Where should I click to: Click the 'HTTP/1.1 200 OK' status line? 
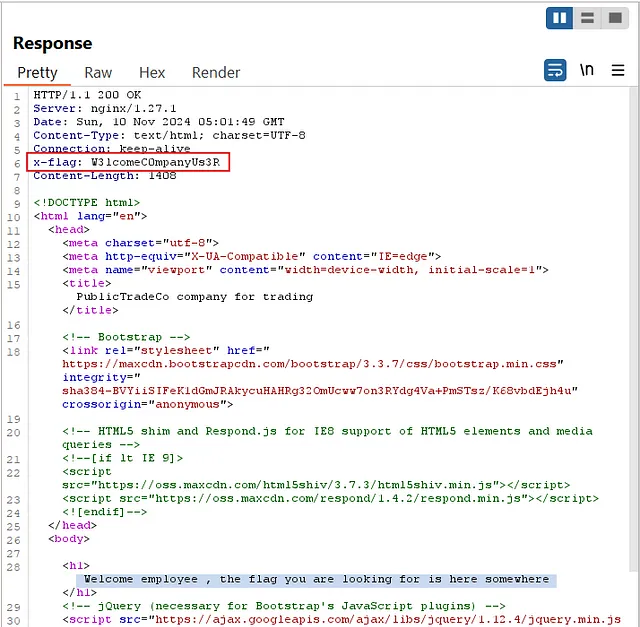tap(87, 95)
